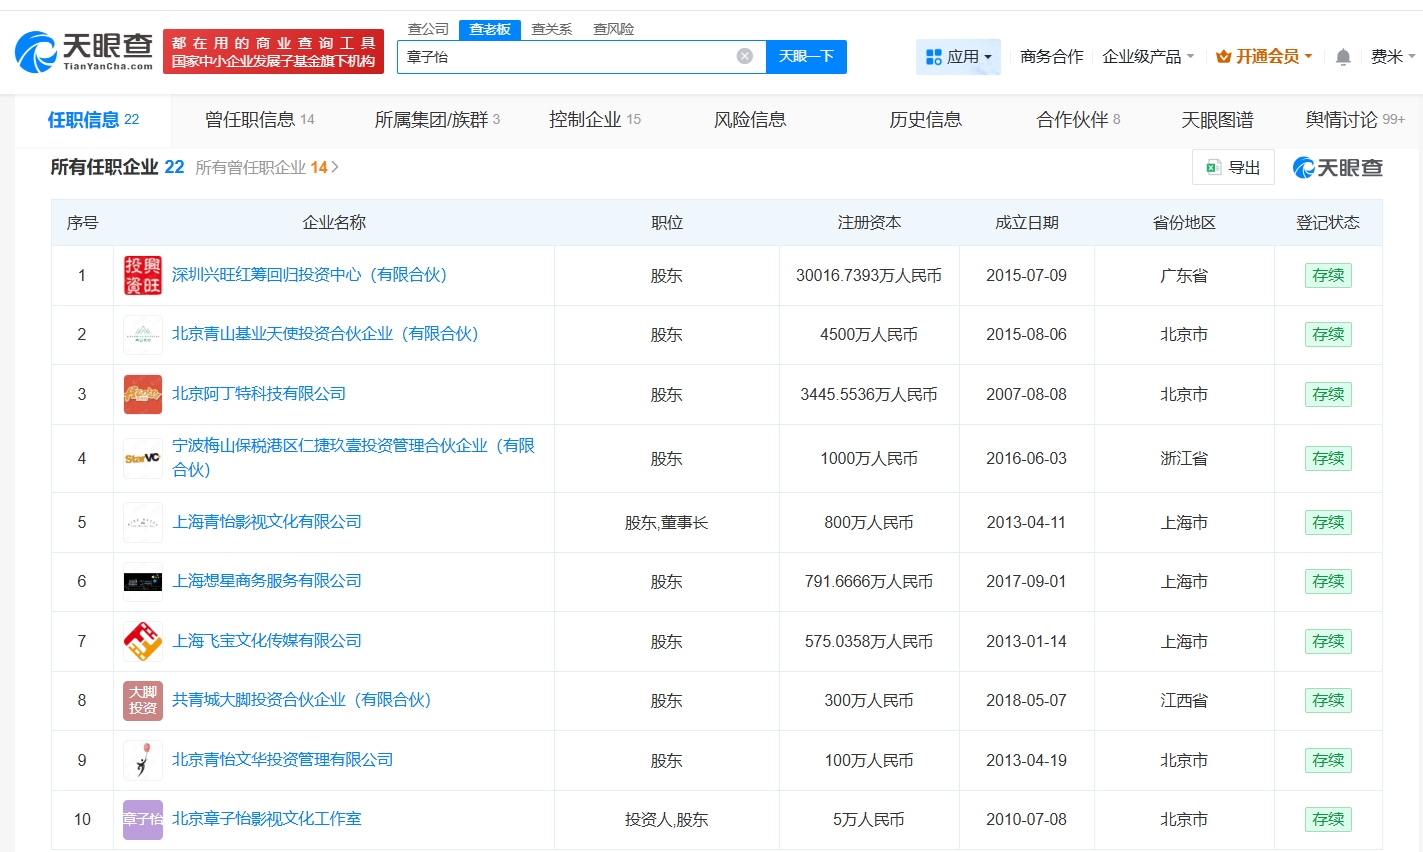
Task: Click the 深圳兴旺红筹 company logo icon
Action: [x=143, y=275]
